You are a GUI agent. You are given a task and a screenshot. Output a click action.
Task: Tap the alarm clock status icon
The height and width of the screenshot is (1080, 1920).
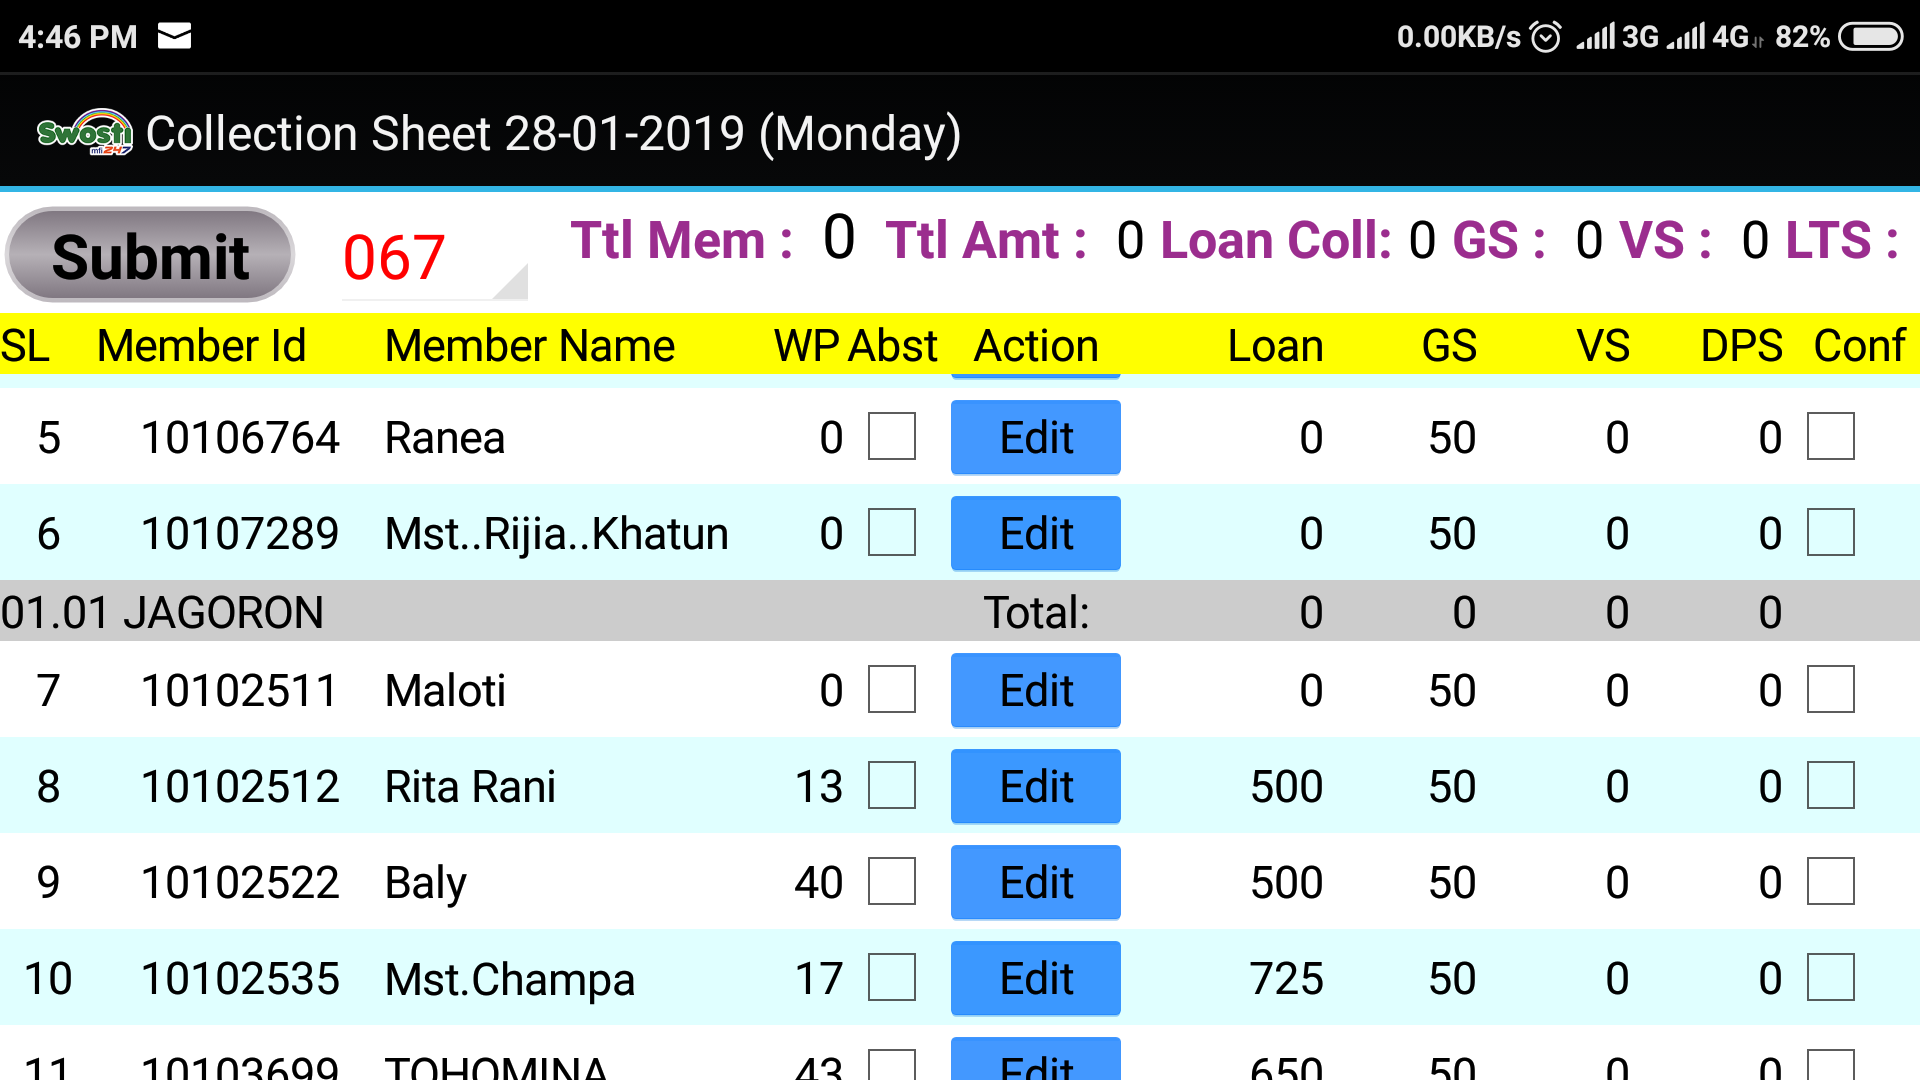[1546, 37]
